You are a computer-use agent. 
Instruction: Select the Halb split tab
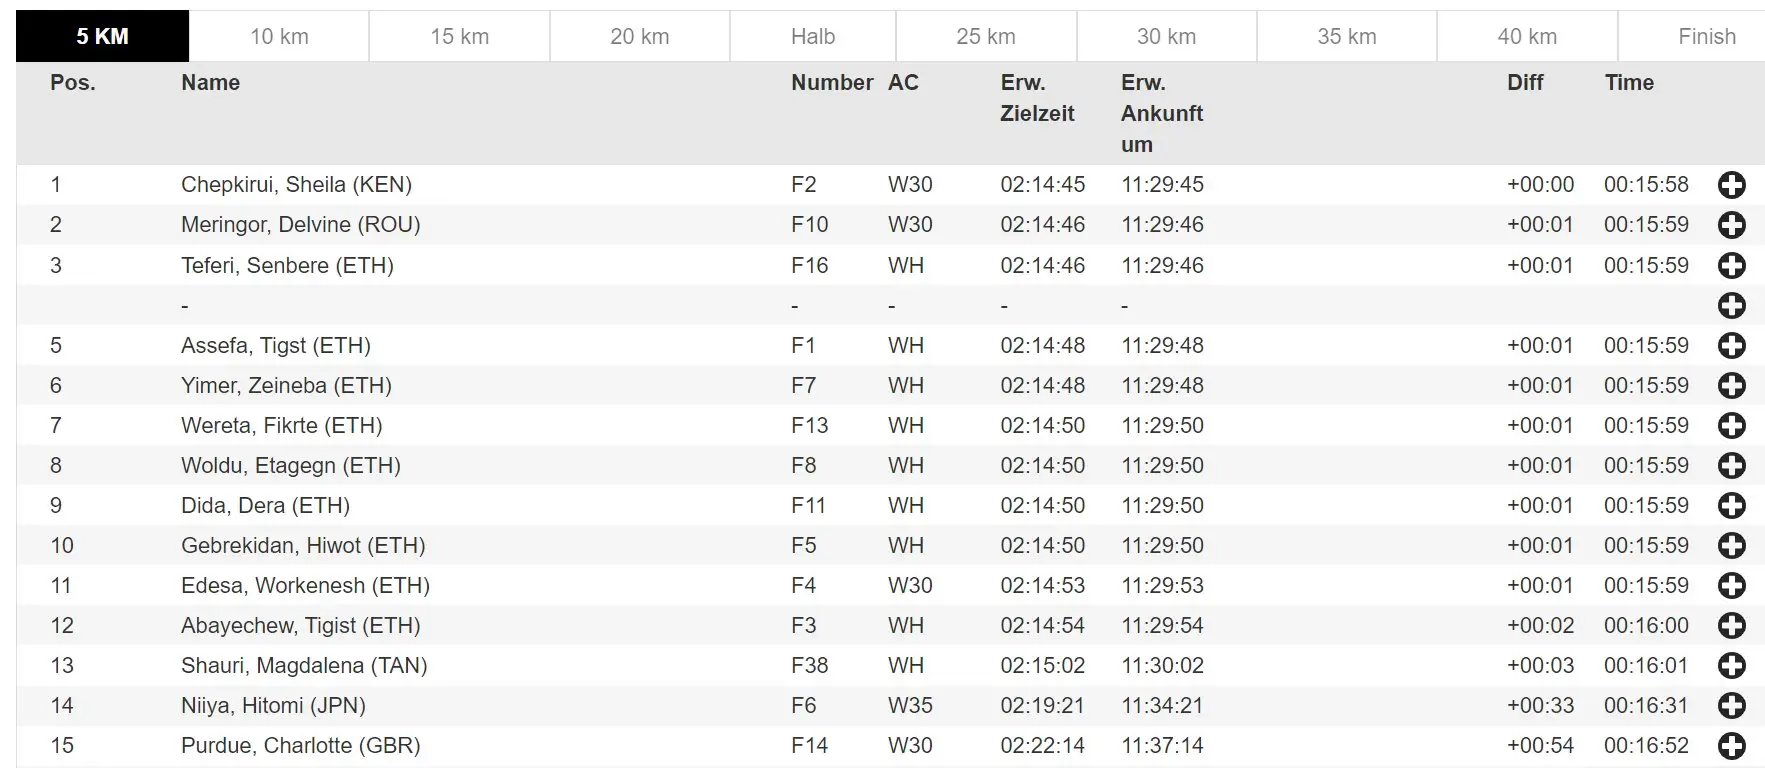coord(812,37)
